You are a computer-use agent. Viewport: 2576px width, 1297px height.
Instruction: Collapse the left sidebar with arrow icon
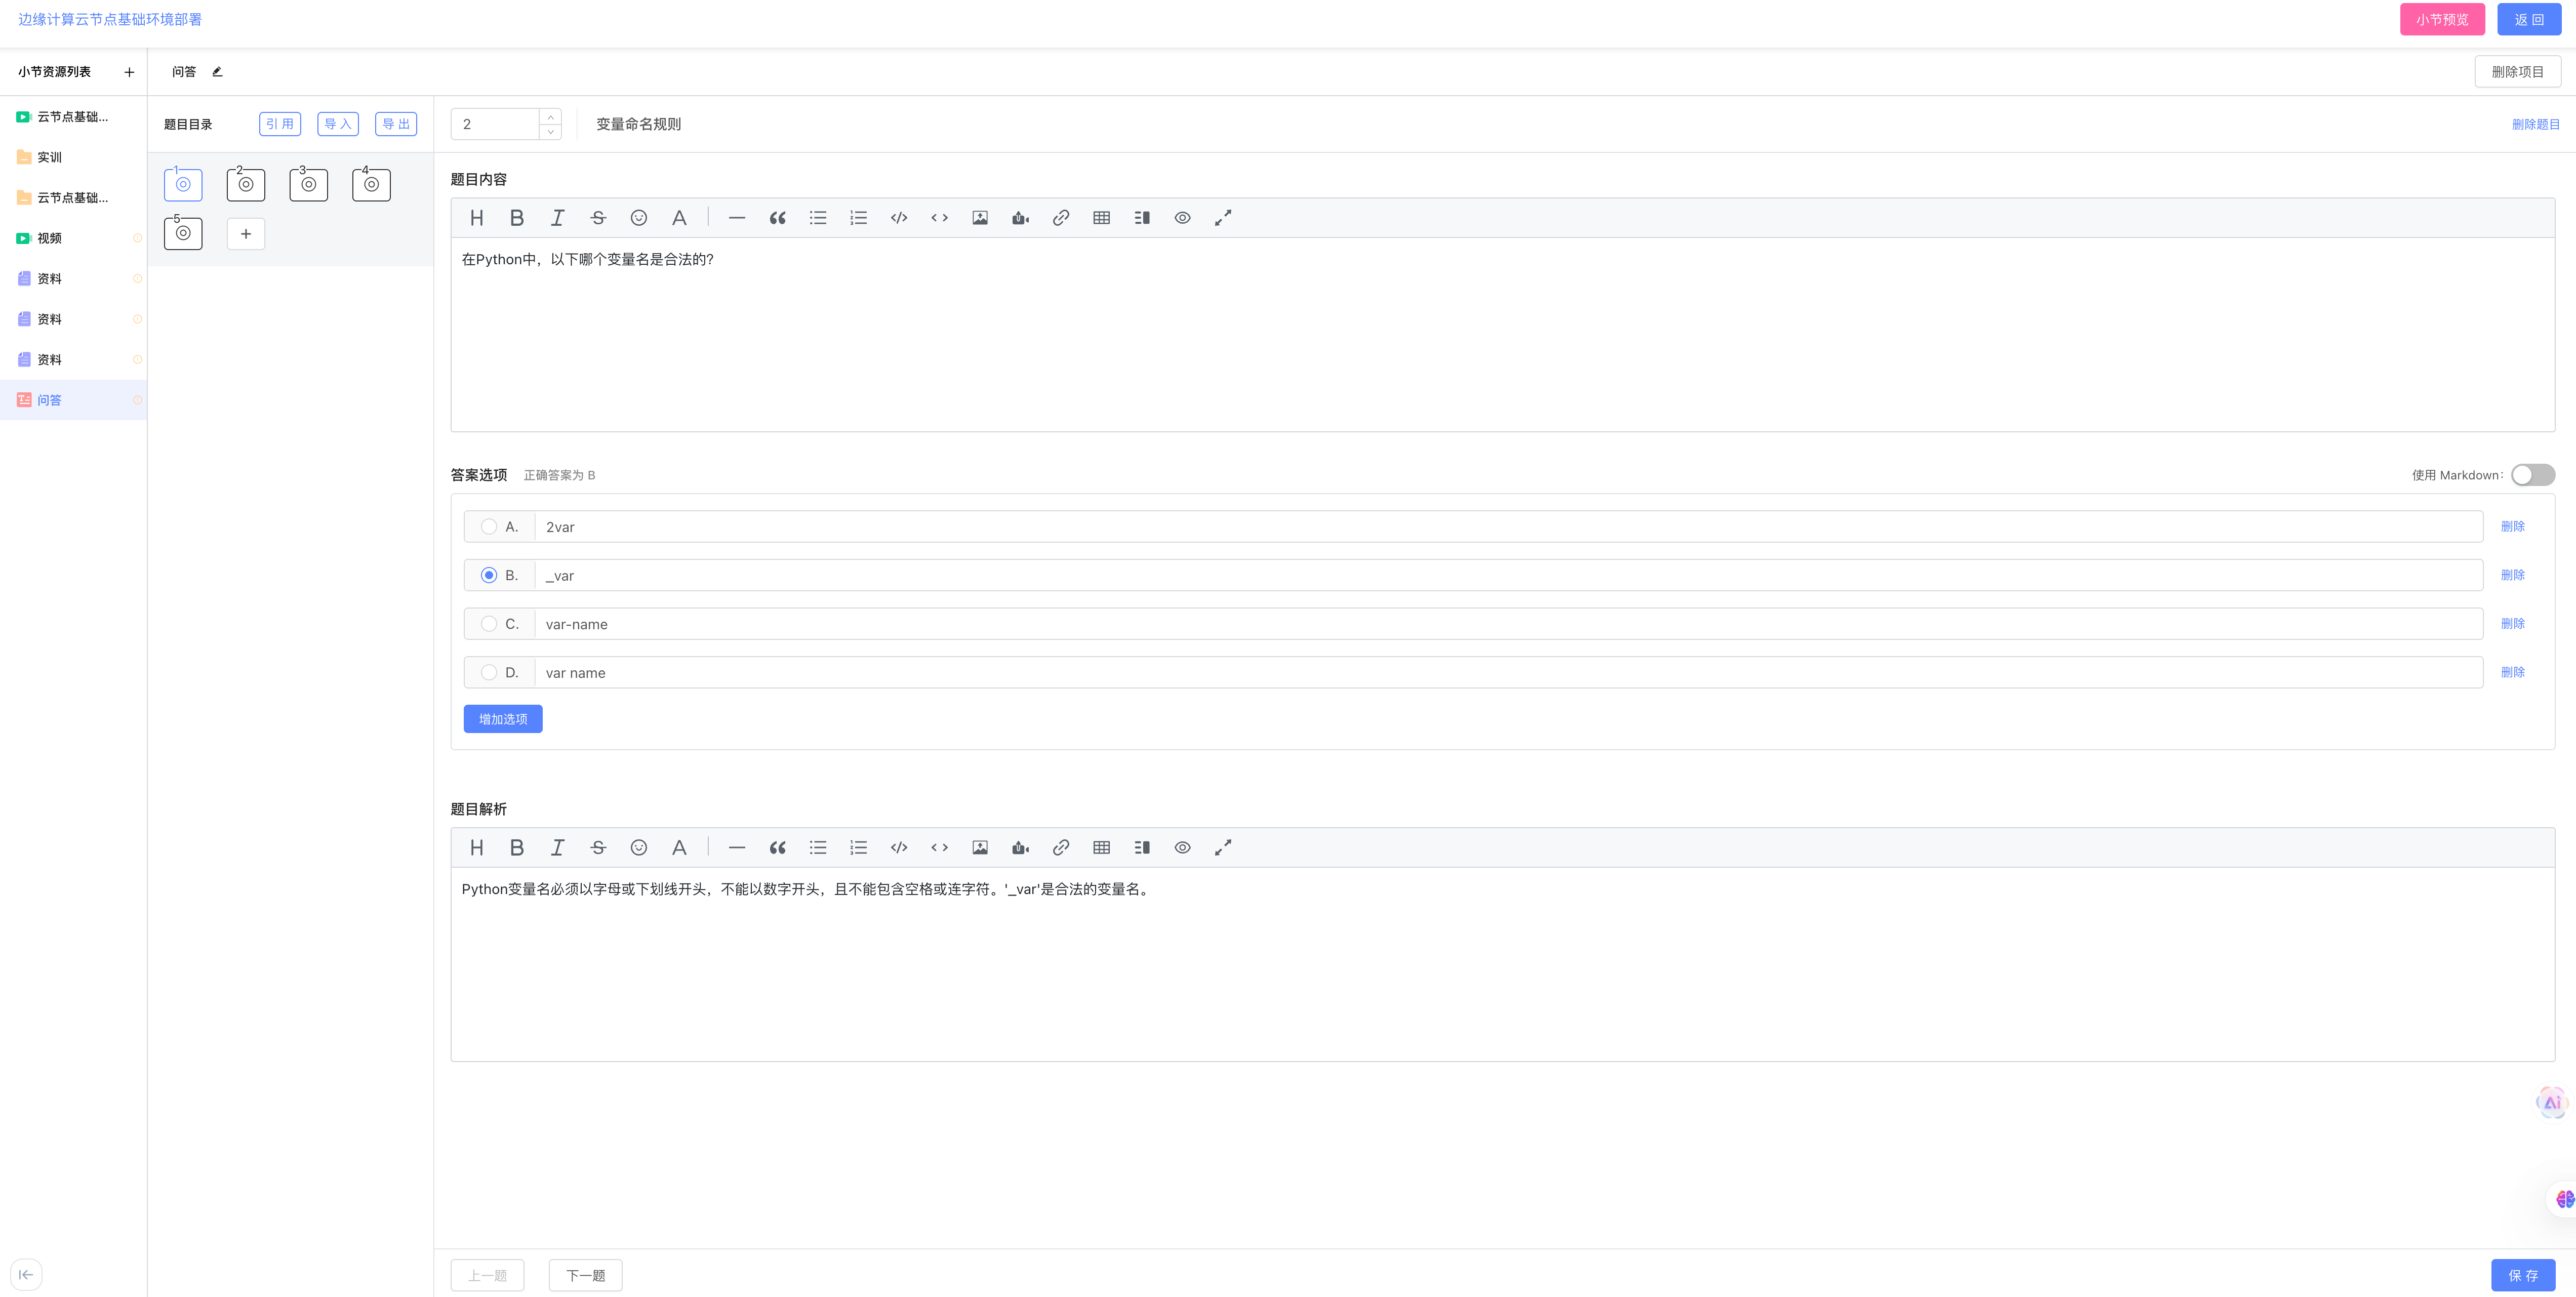tap(26, 1274)
